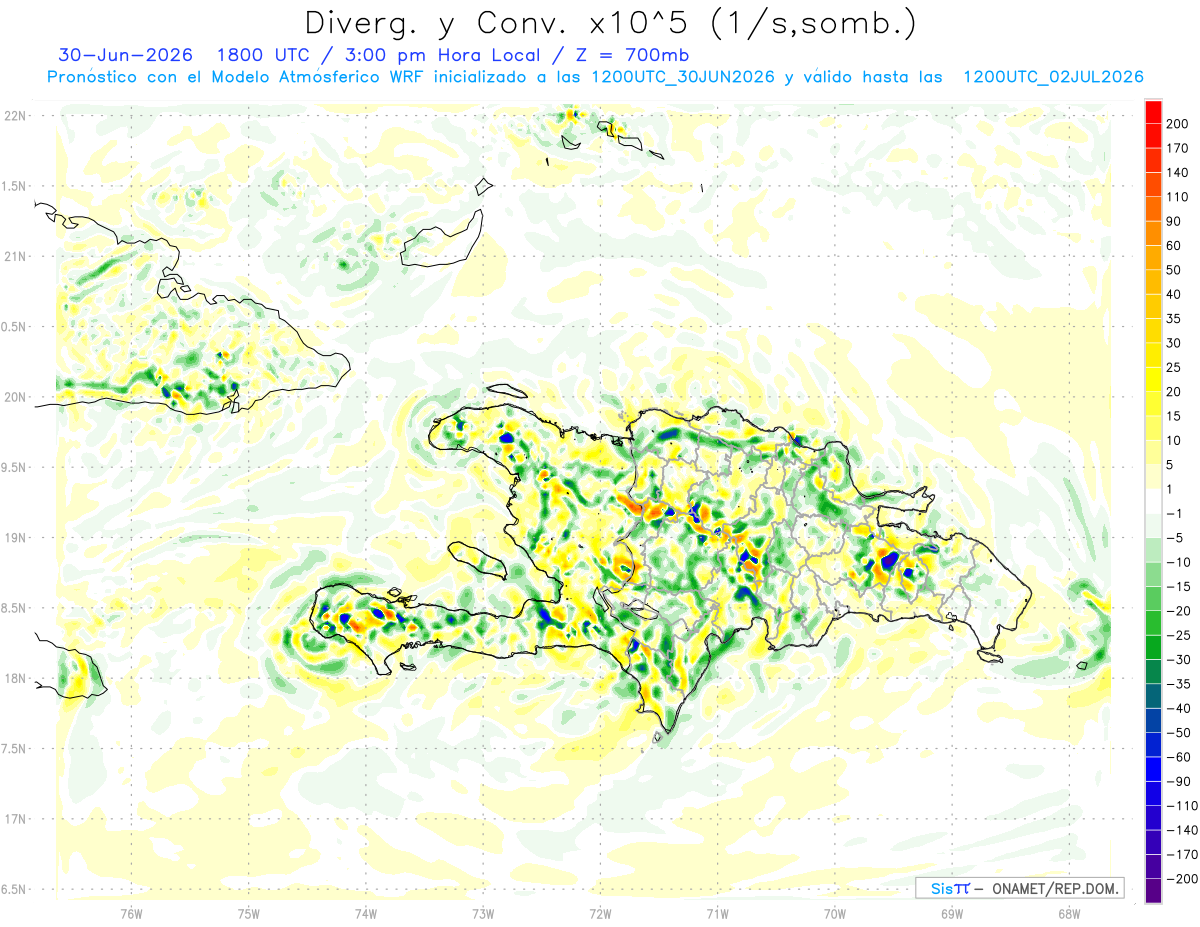Click the '-10' color scale label
This screenshot has height=927, width=1200.
[x=1177, y=563]
